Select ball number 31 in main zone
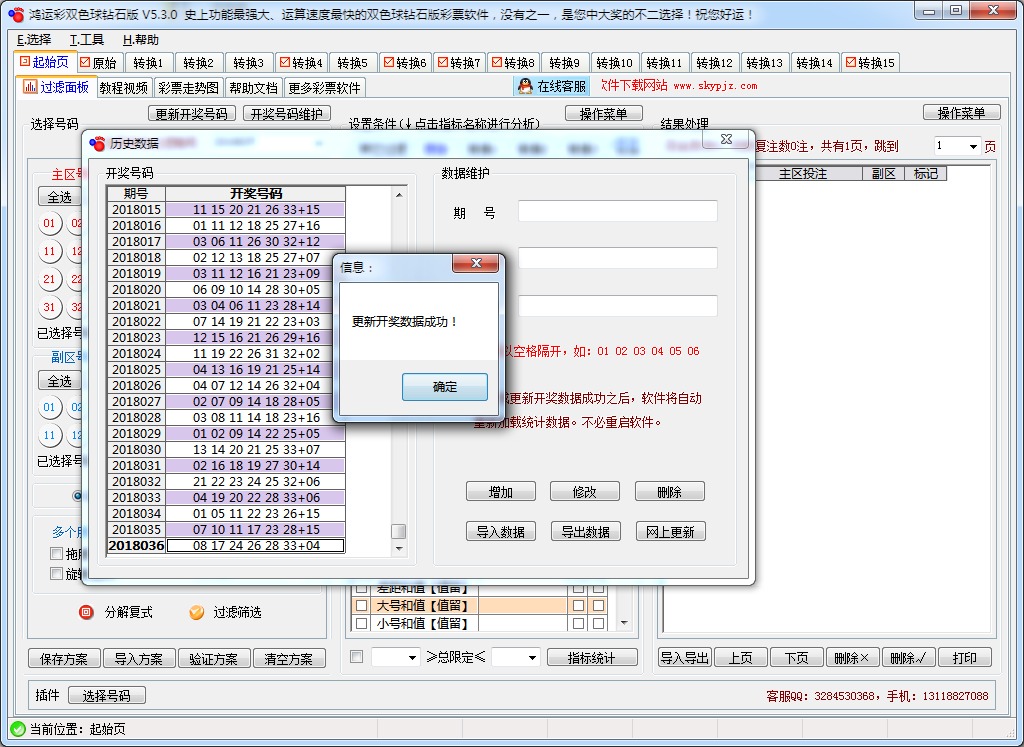This screenshot has height=747, width=1024. pos(50,307)
